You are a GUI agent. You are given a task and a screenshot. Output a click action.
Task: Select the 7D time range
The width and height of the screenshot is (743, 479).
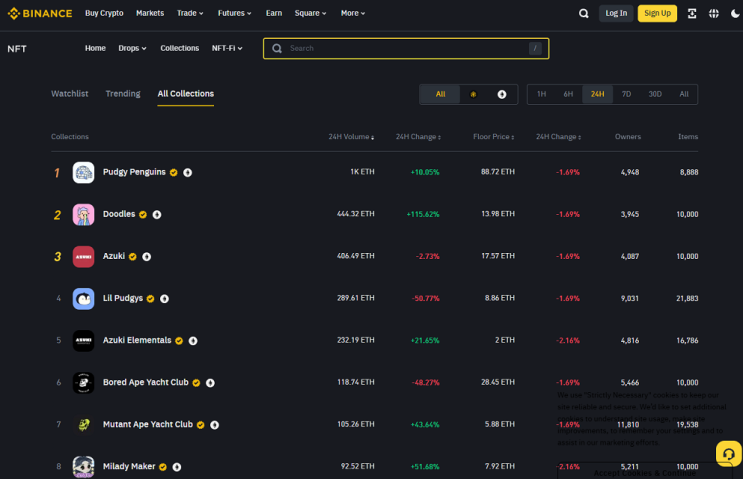click(x=626, y=94)
